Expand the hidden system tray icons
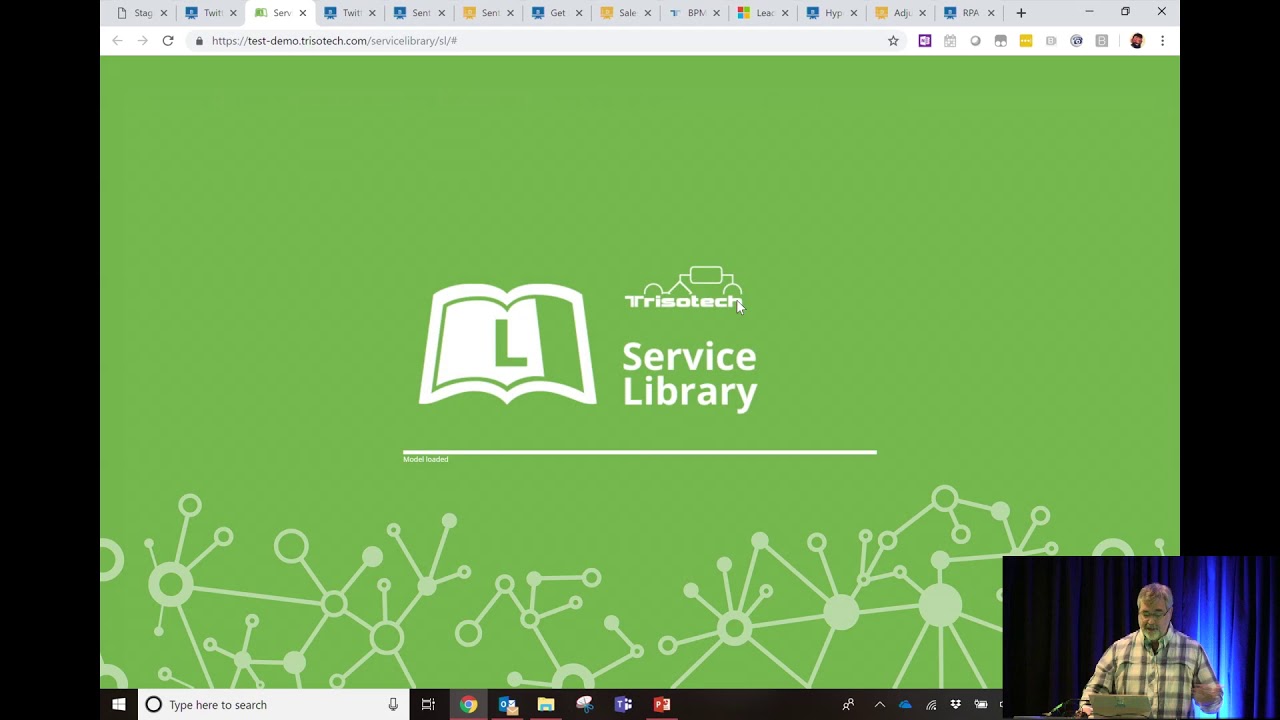 pos(880,705)
